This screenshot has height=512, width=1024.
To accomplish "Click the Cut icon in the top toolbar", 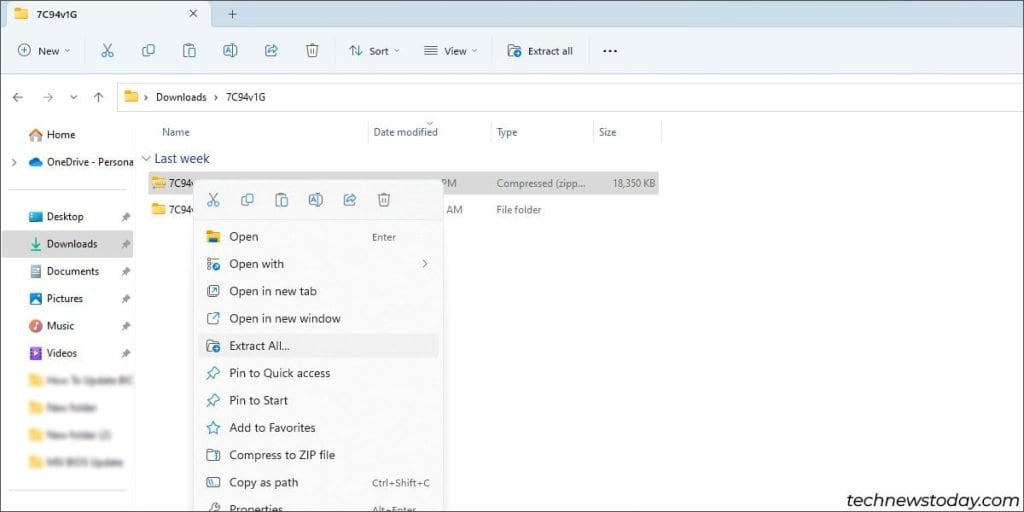I will 107,51.
